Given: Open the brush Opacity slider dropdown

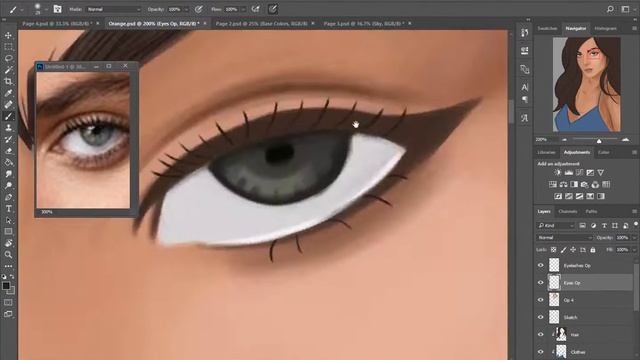Looking at the screenshot, I should [x=187, y=9].
